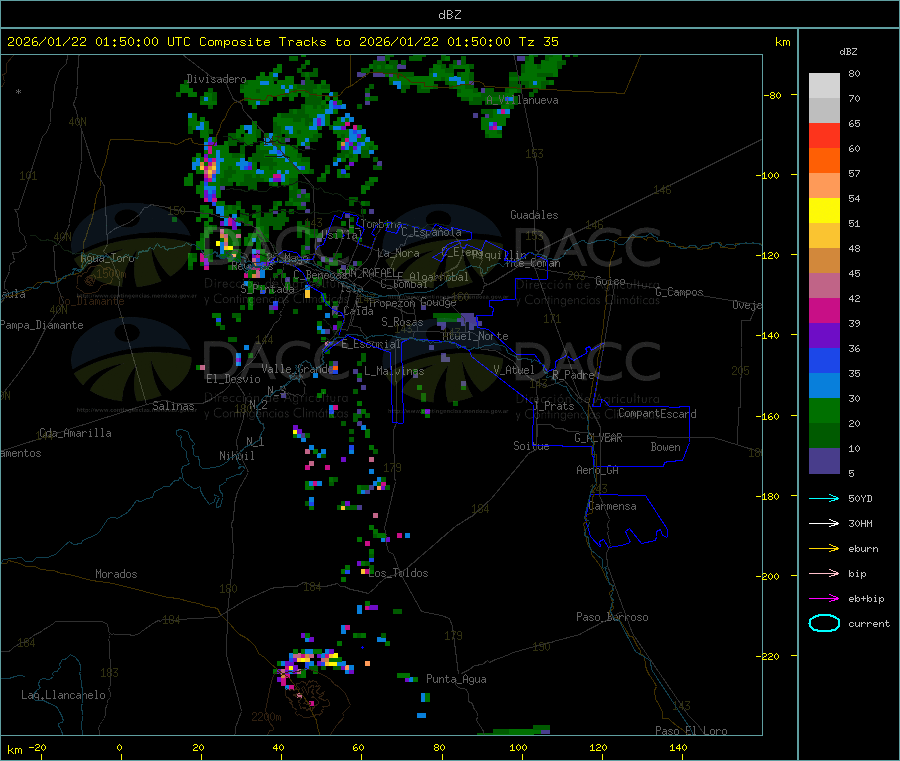Click the cyan 50YD arrow legend icon
This screenshot has height=761, width=900.
pyautogui.click(x=824, y=498)
